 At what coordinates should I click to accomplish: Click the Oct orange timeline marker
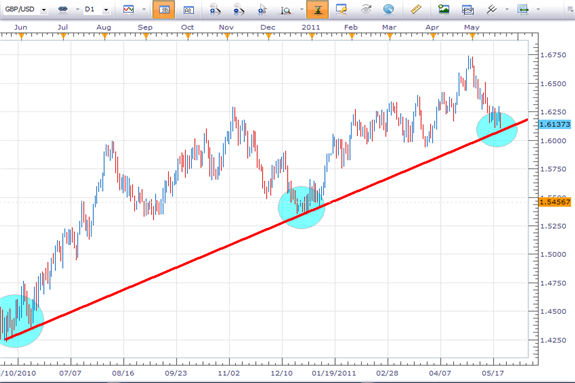(188, 36)
